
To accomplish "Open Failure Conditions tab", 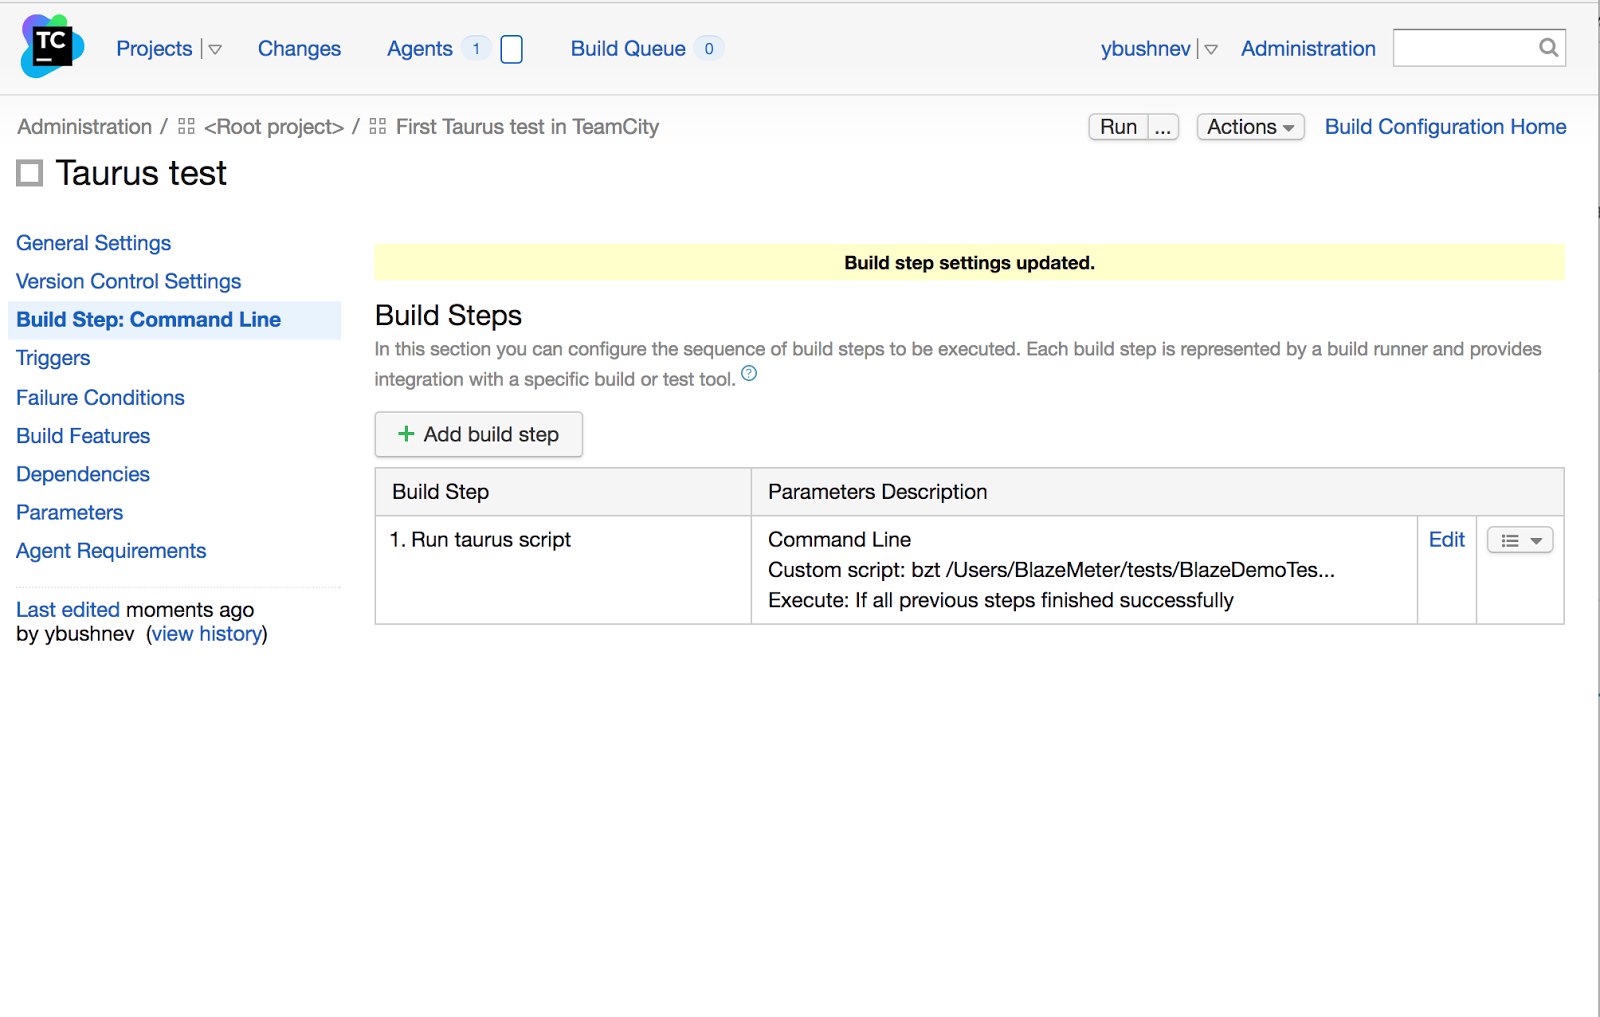I will click(x=100, y=397).
